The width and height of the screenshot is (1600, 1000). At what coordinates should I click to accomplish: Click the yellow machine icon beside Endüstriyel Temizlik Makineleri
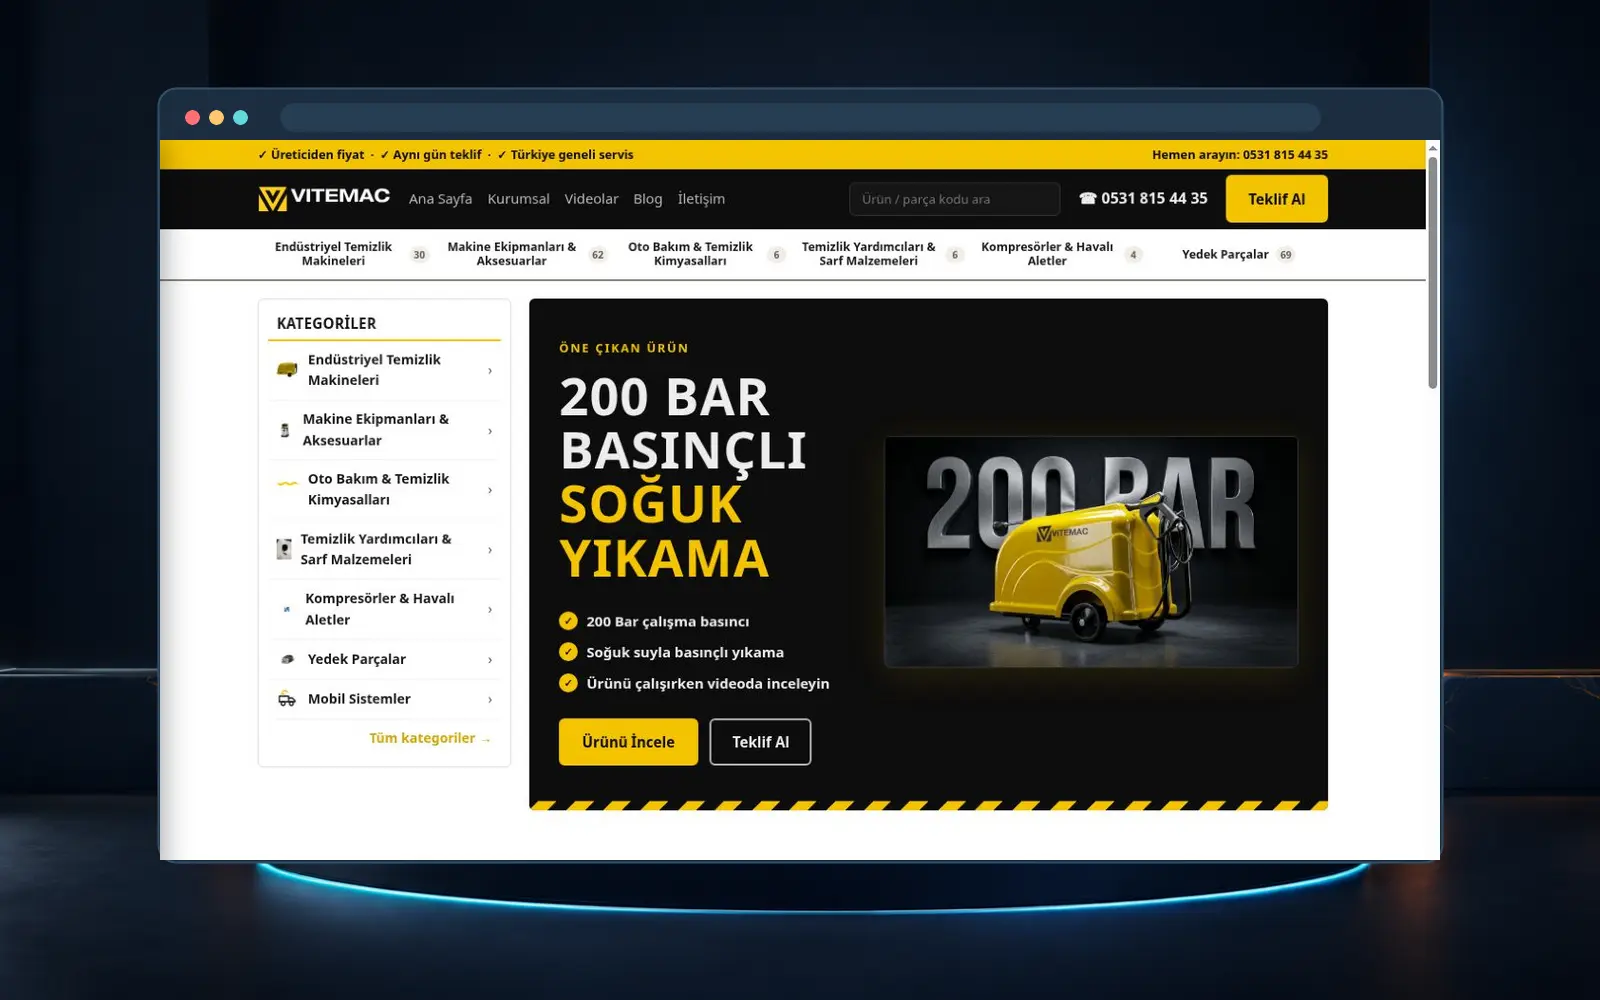(x=287, y=370)
